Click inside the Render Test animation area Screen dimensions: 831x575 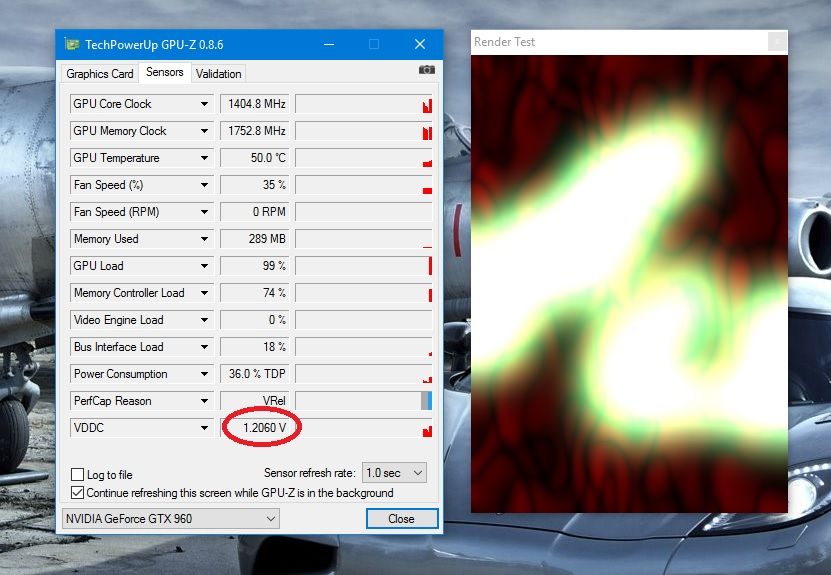click(629, 284)
